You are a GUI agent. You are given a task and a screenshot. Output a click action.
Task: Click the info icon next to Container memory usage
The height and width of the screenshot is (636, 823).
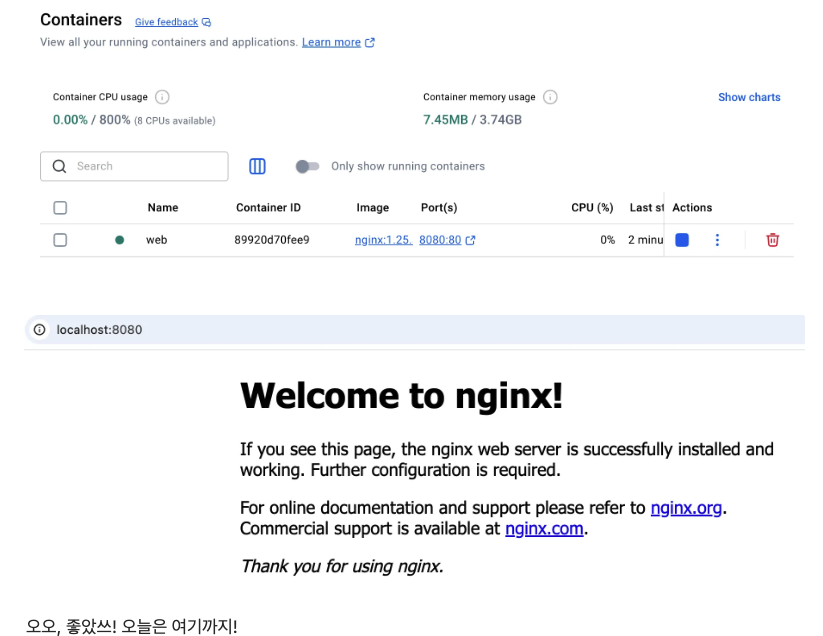(x=550, y=97)
